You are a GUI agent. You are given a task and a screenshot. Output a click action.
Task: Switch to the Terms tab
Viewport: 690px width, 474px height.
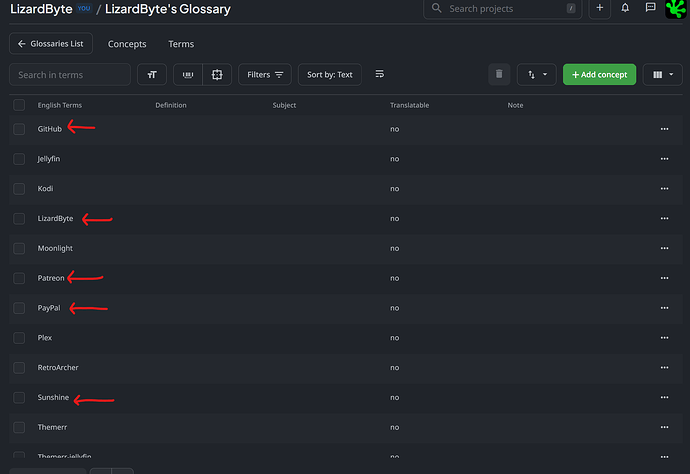[181, 44]
